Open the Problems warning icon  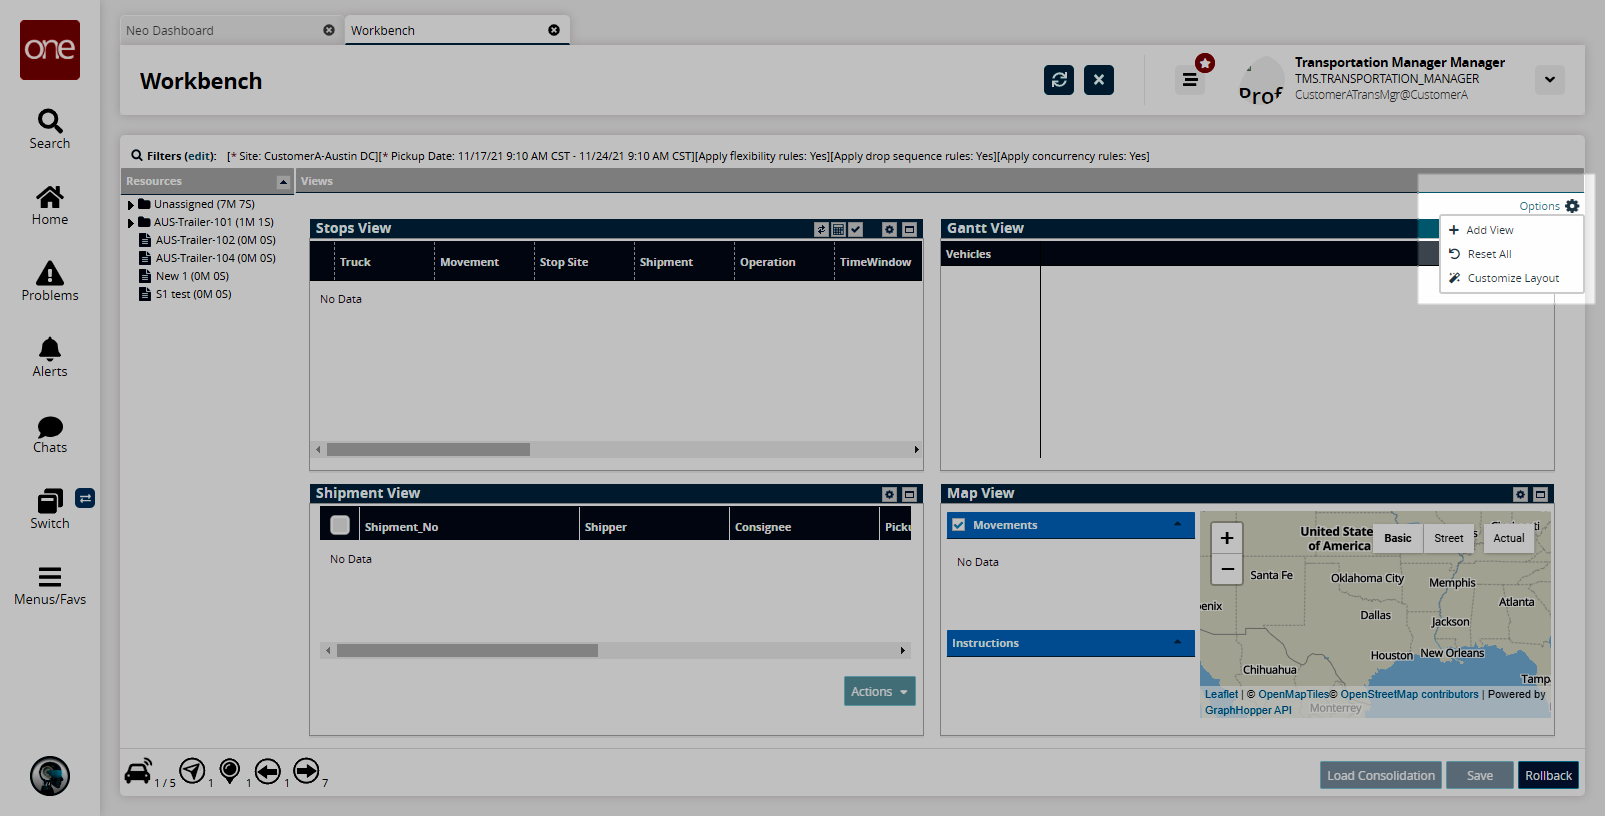click(x=50, y=281)
